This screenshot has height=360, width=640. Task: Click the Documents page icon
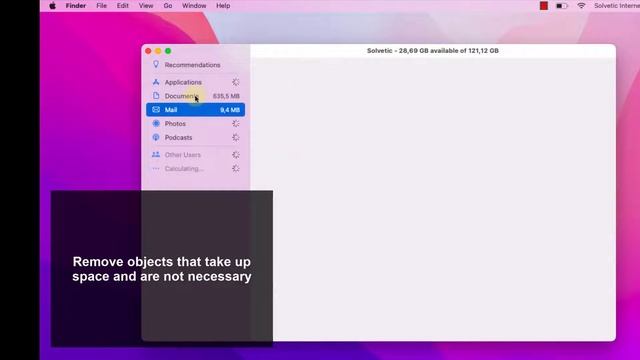point(156,96)
